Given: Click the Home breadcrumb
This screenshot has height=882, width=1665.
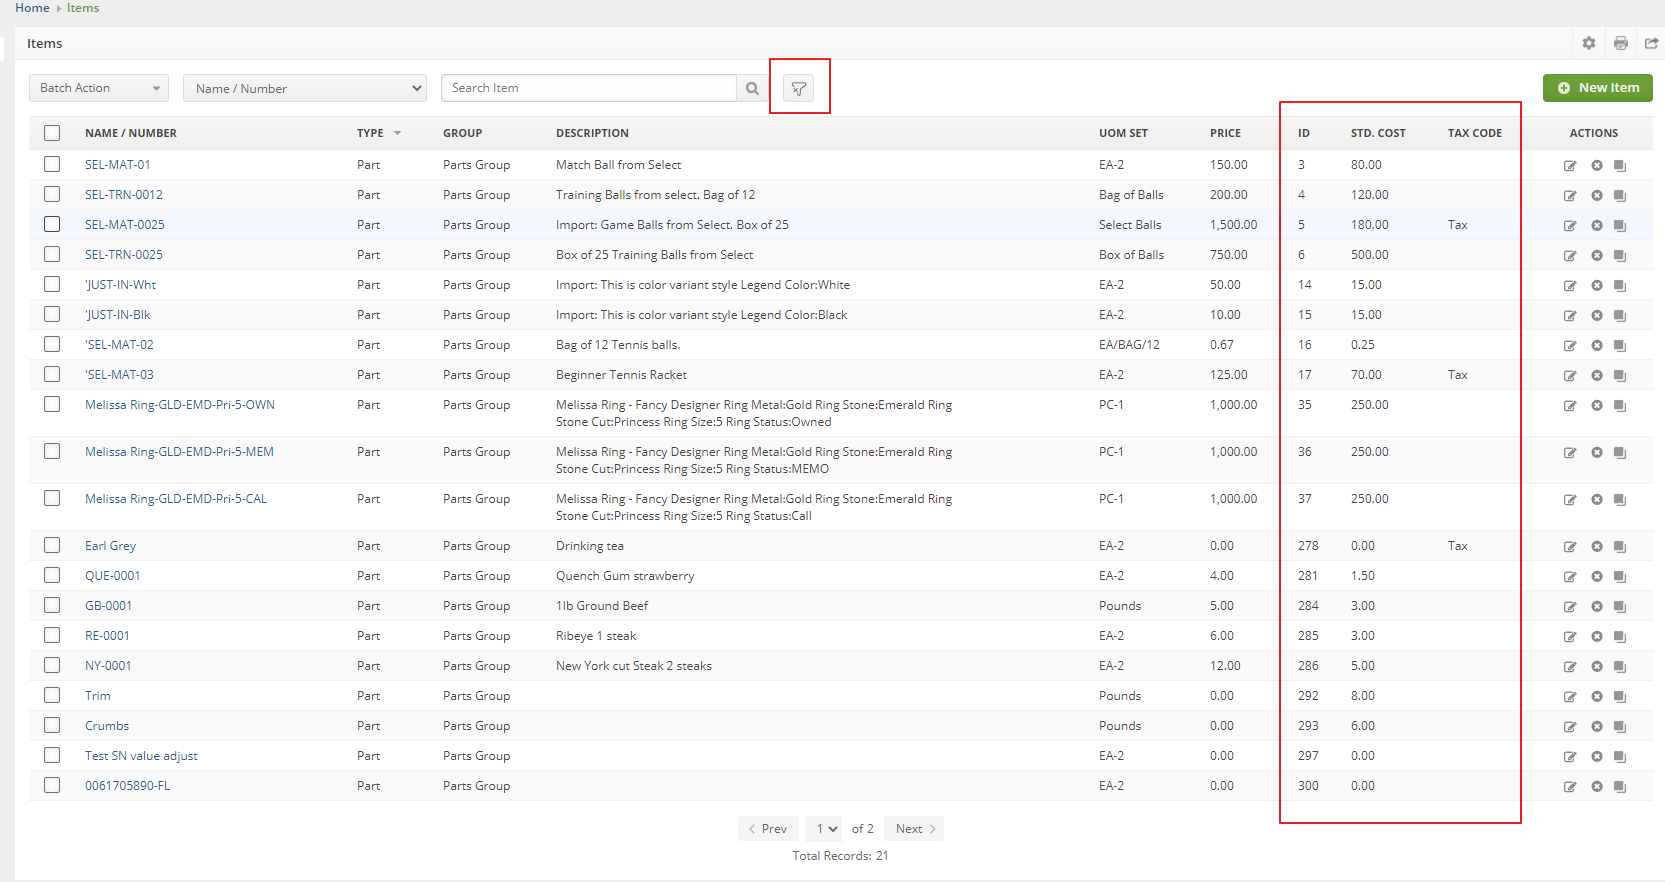Looking at the screenshot, I should pos(32,8).
